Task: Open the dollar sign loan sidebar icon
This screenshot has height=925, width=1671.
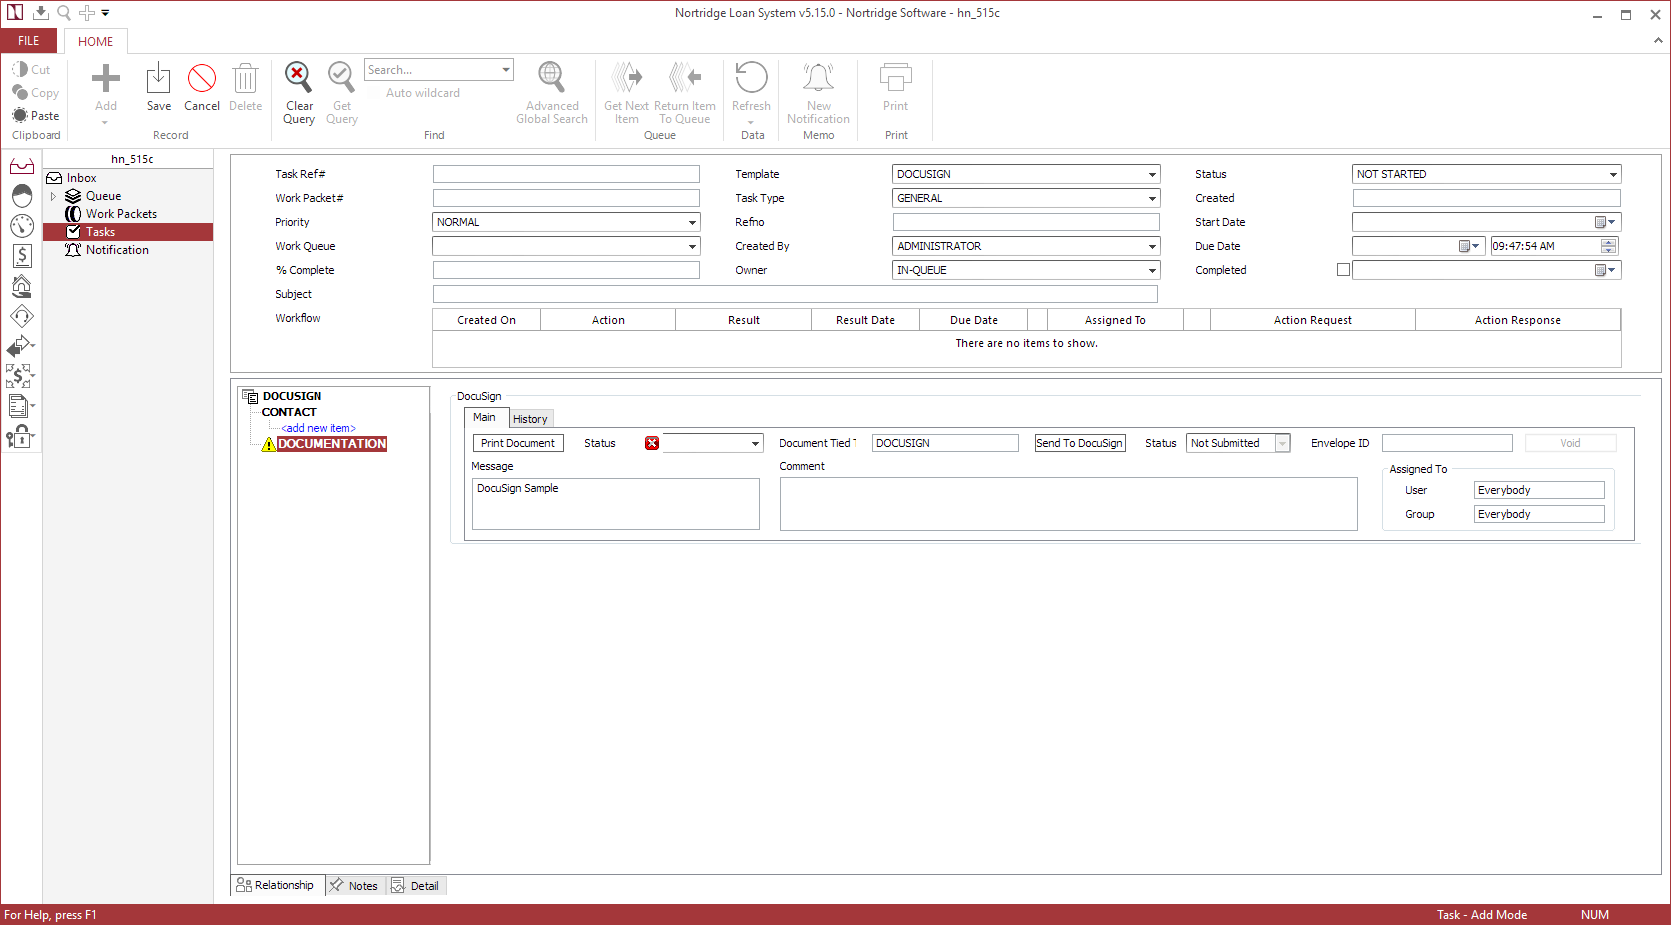Action: [x=22, y=256]
